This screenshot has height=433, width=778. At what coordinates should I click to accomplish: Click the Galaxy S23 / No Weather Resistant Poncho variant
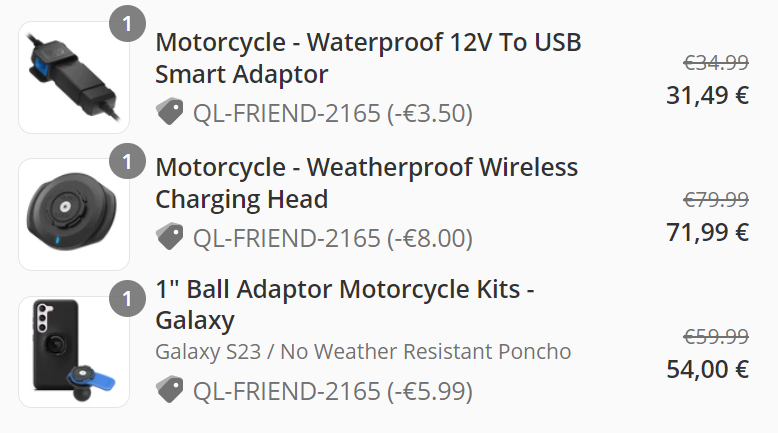[x=363, y=352]
